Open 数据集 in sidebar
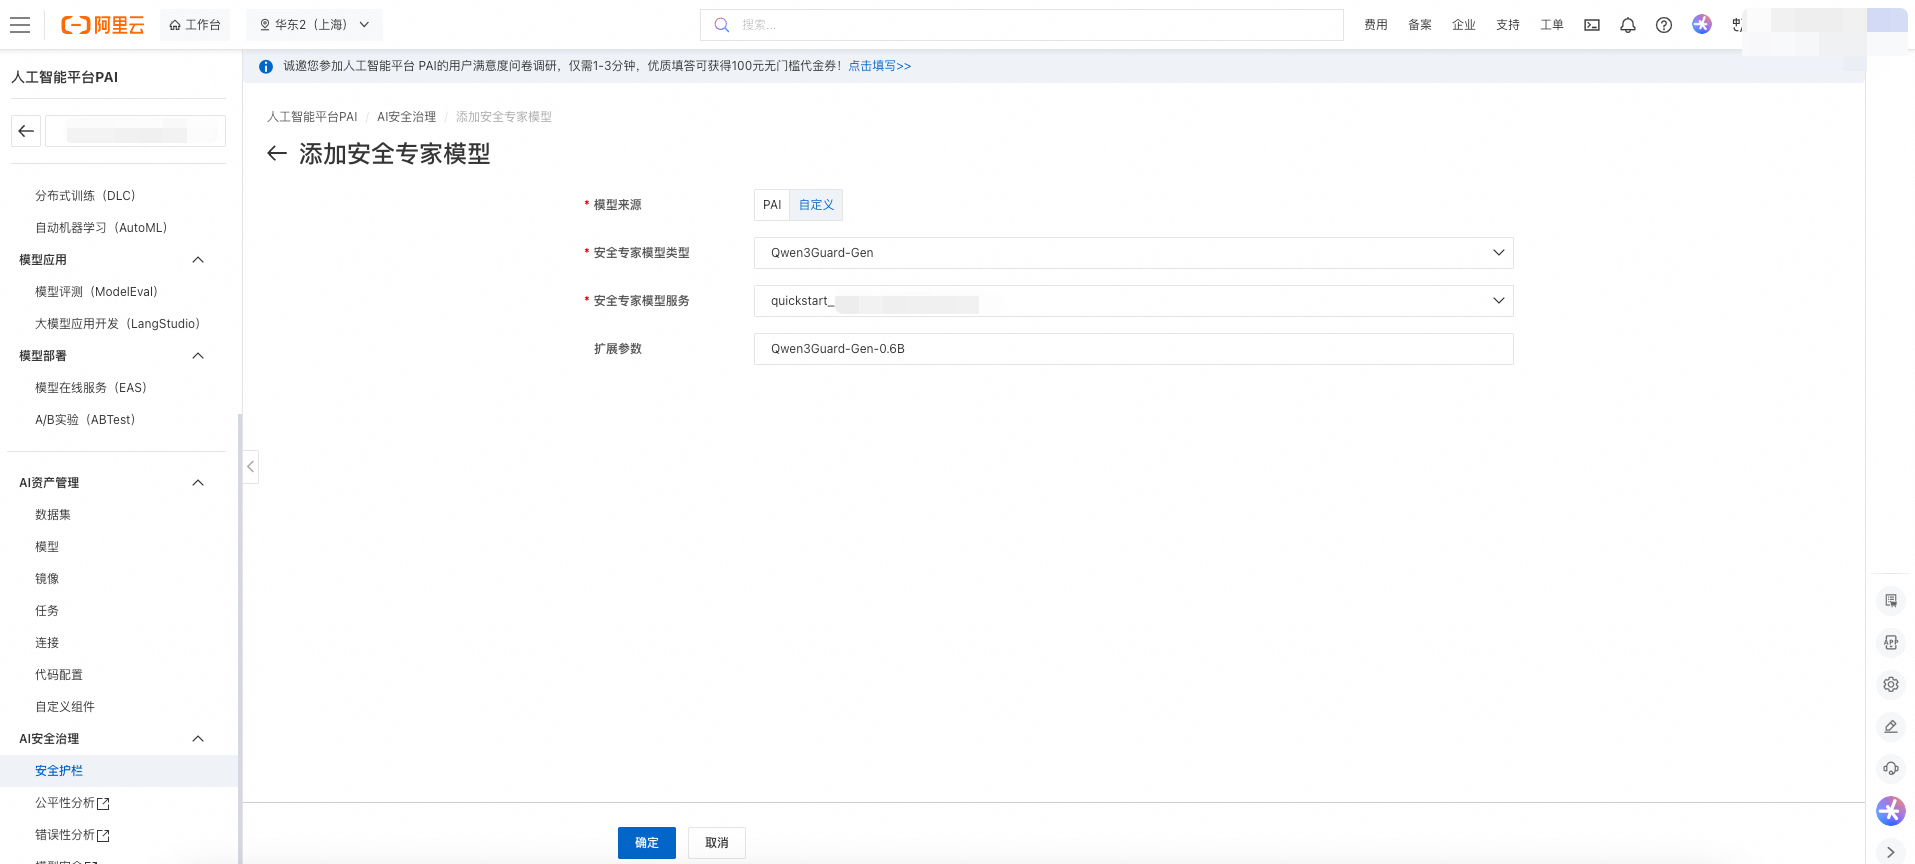 pos(53,515)
